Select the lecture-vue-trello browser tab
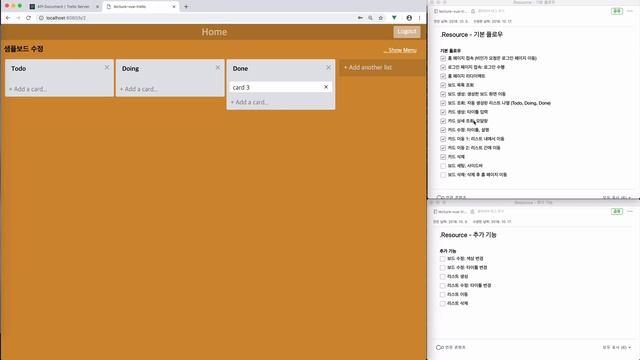 click(141, 7)
